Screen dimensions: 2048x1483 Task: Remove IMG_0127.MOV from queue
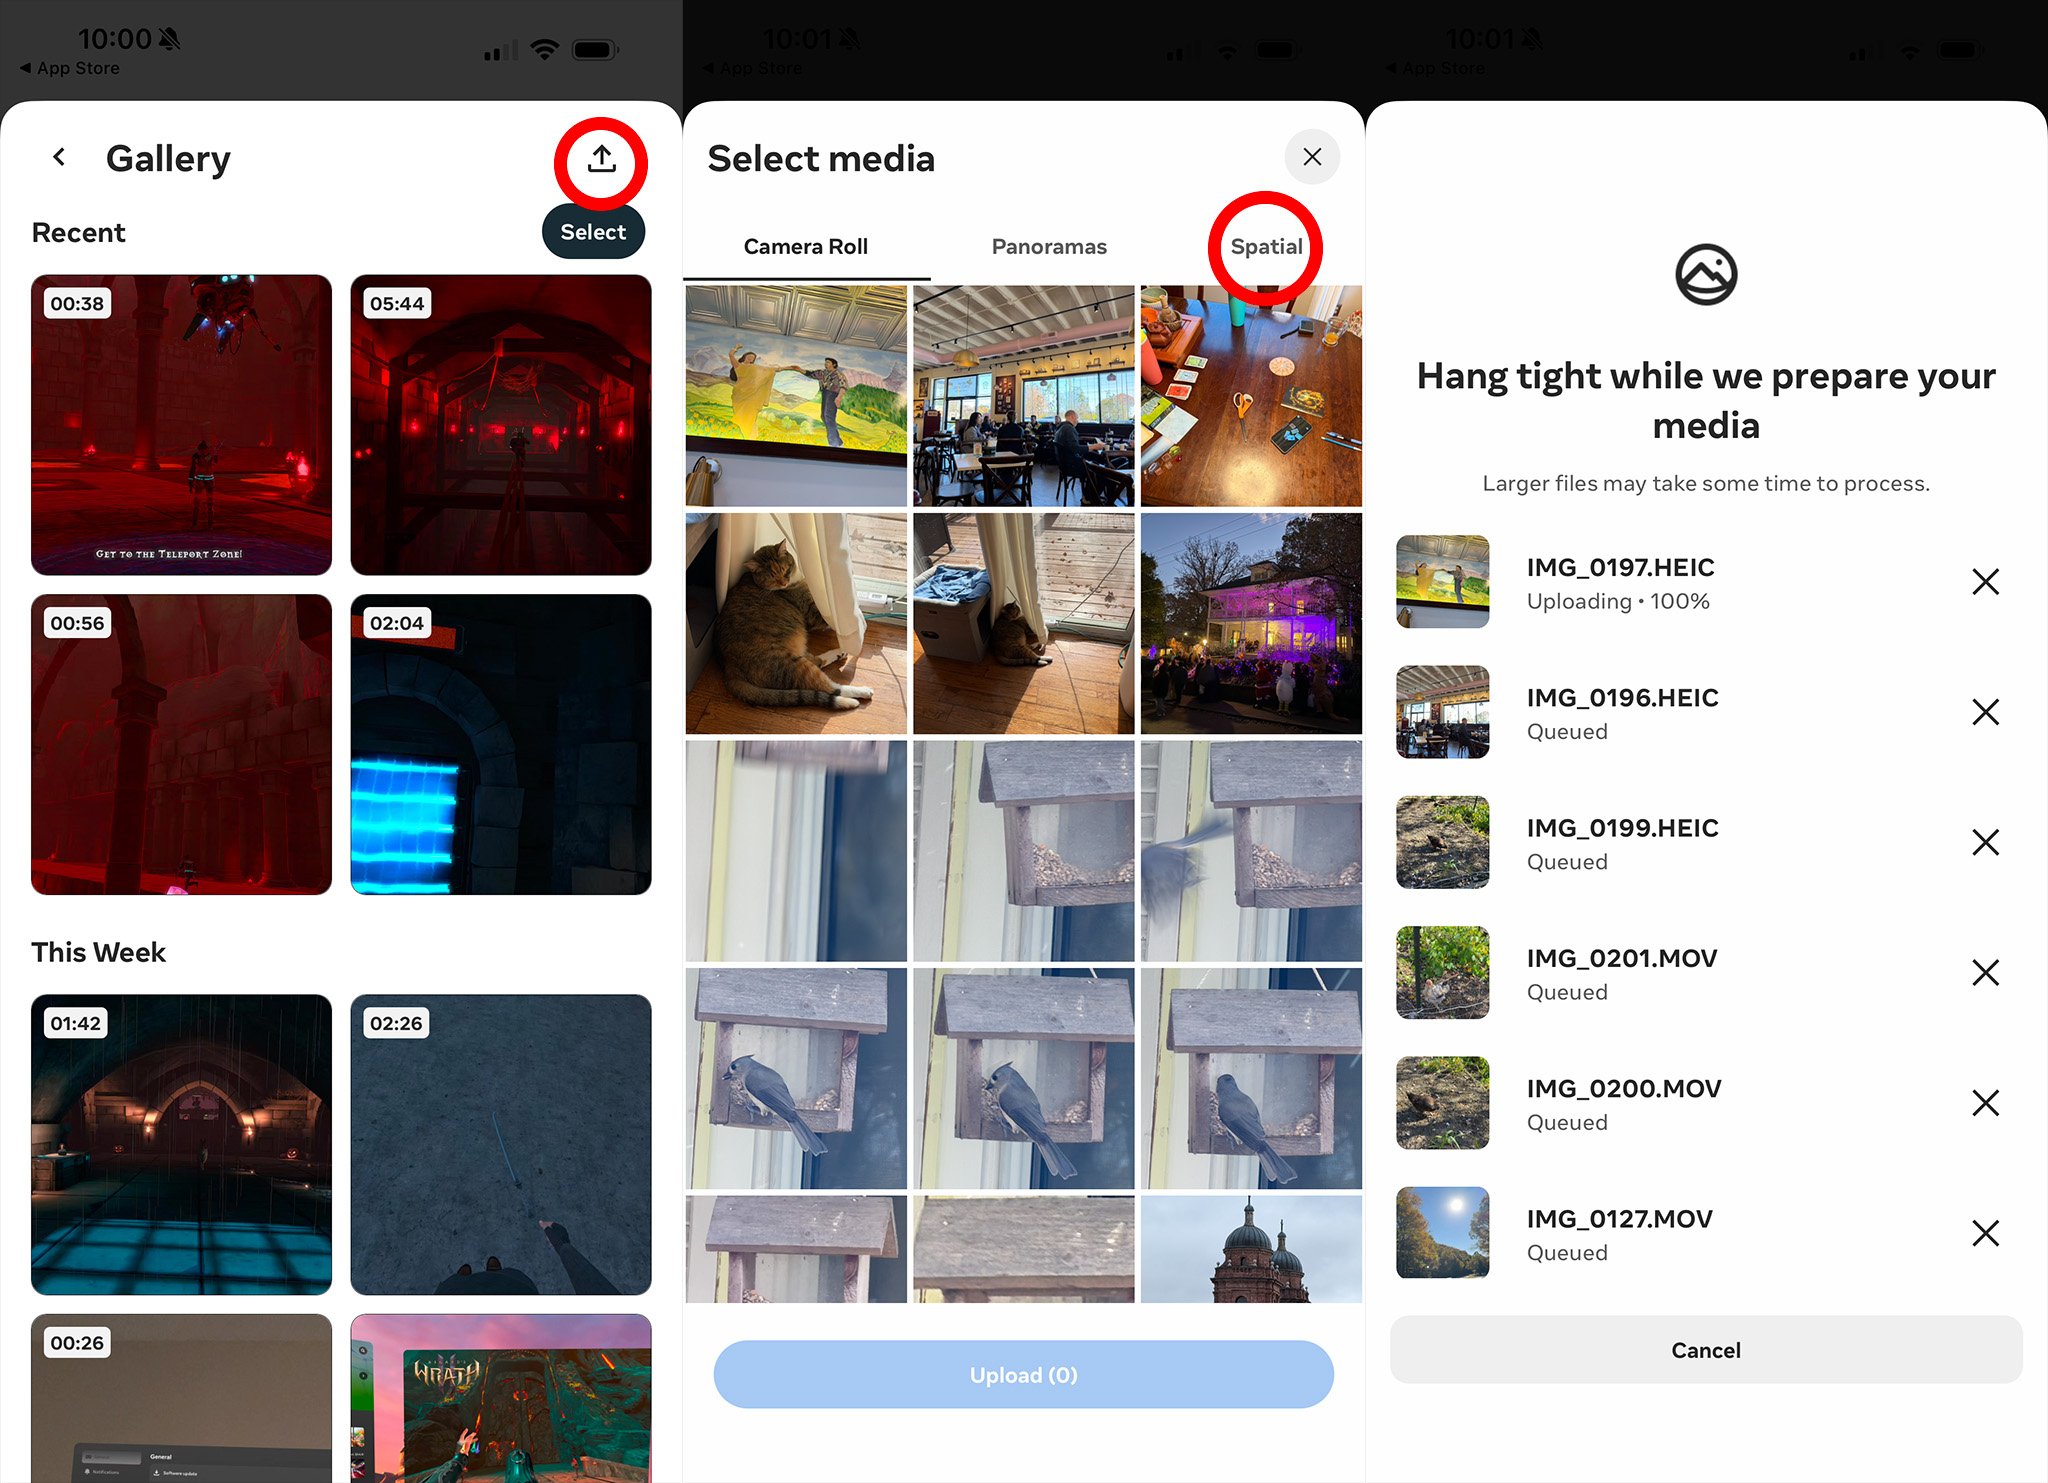pos(1985,1233)
